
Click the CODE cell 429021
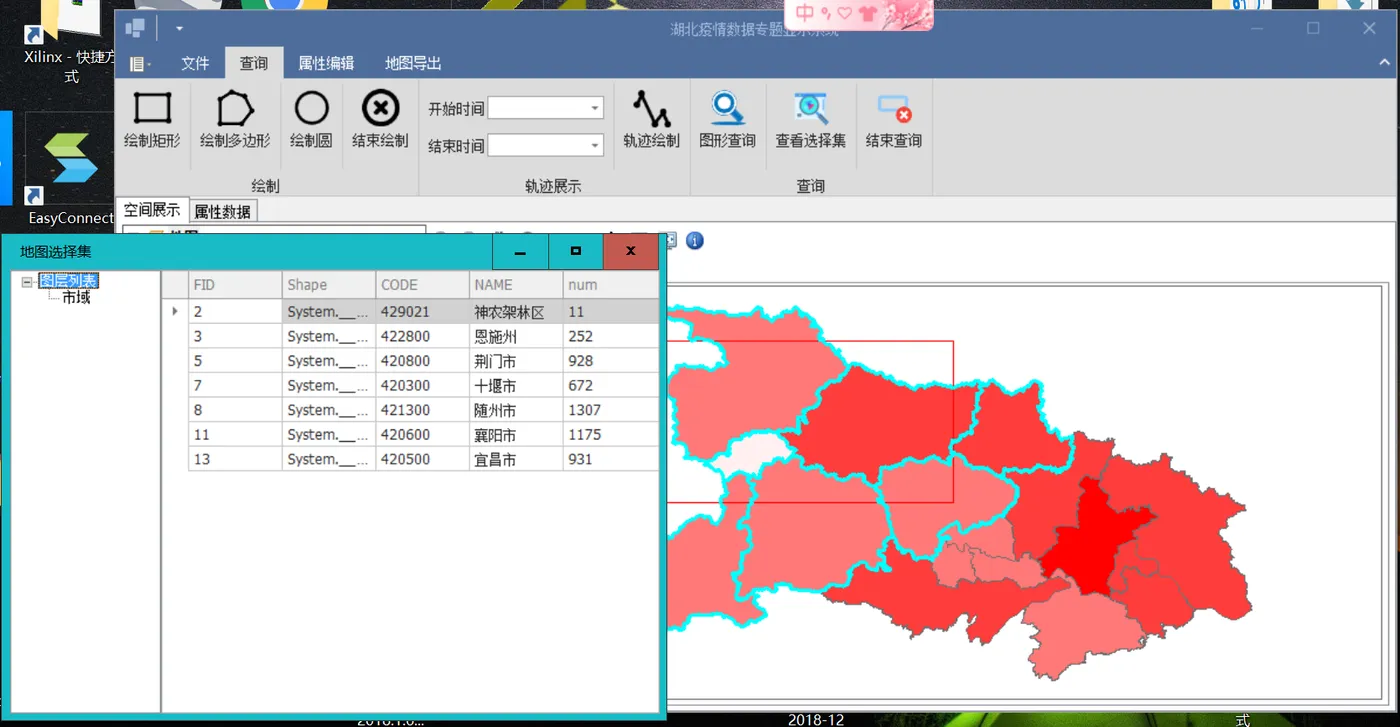(423, 312)
